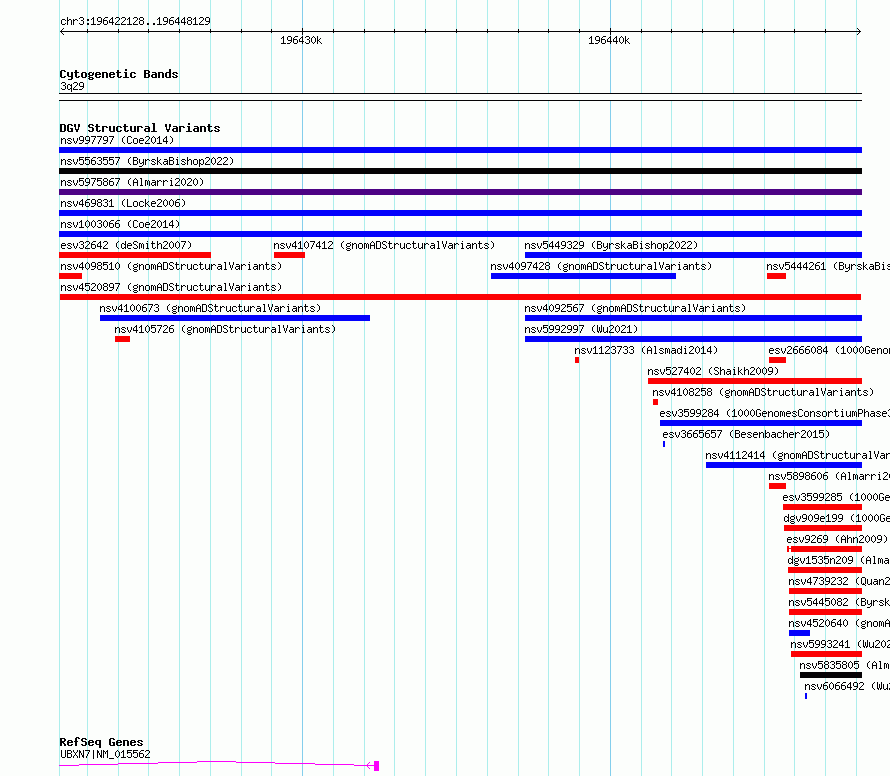Screen dimensions: 890x776
Task: Select the 3q29 band label
Action: [x=72, y=86]
